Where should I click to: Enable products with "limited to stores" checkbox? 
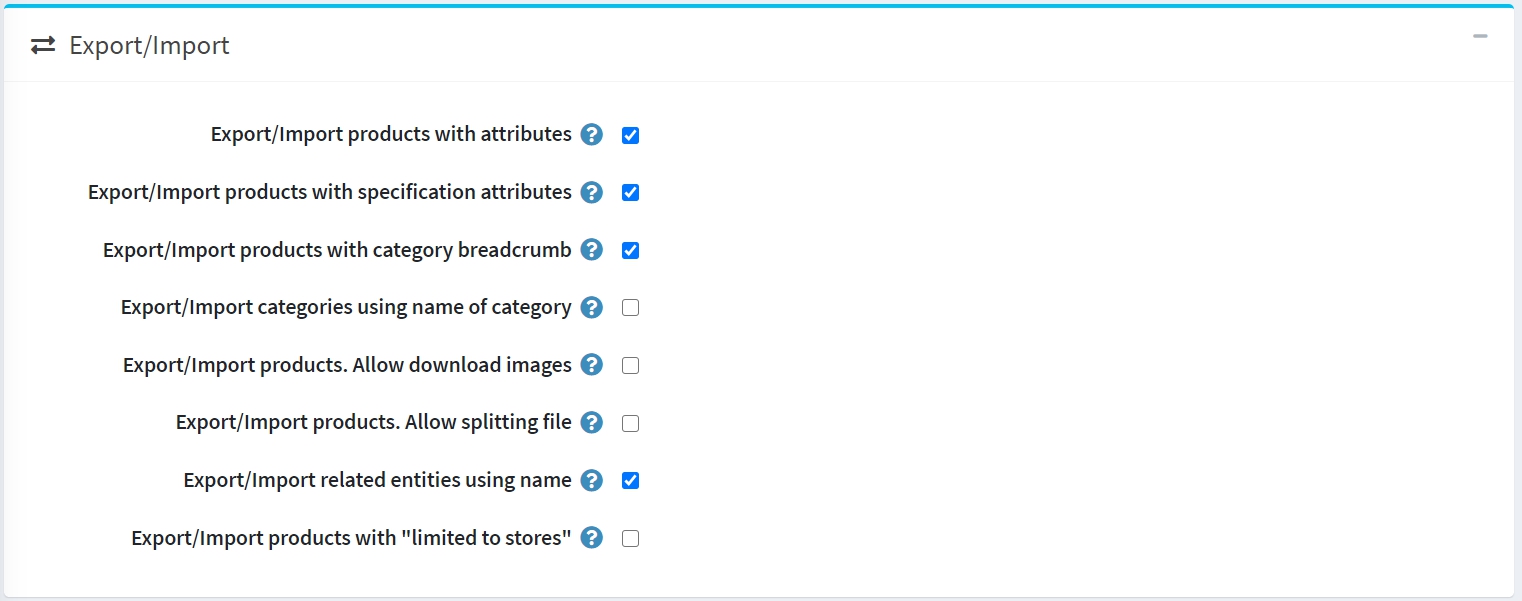click(x=630, y=539)
